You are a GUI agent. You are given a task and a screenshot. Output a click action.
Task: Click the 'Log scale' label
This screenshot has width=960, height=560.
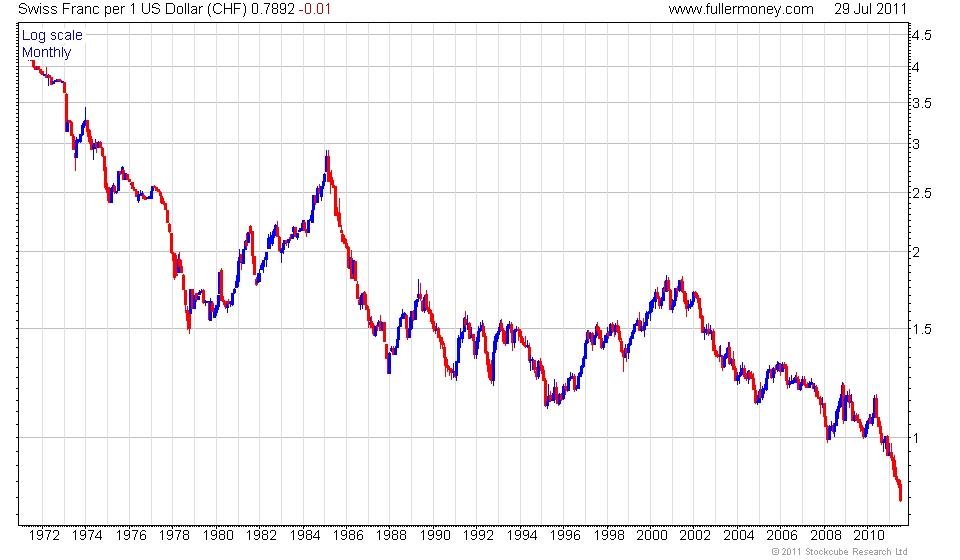(x=52, y=35)
